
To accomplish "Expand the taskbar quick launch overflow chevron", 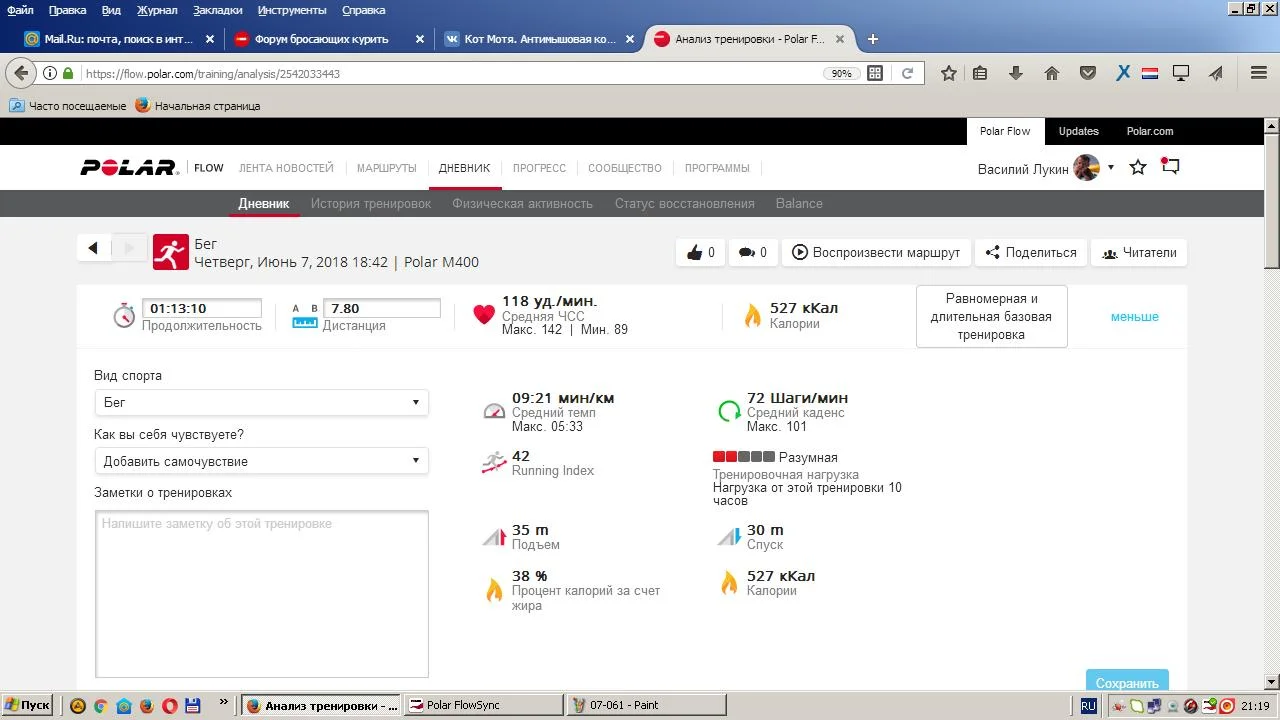I will click(223, 703).
